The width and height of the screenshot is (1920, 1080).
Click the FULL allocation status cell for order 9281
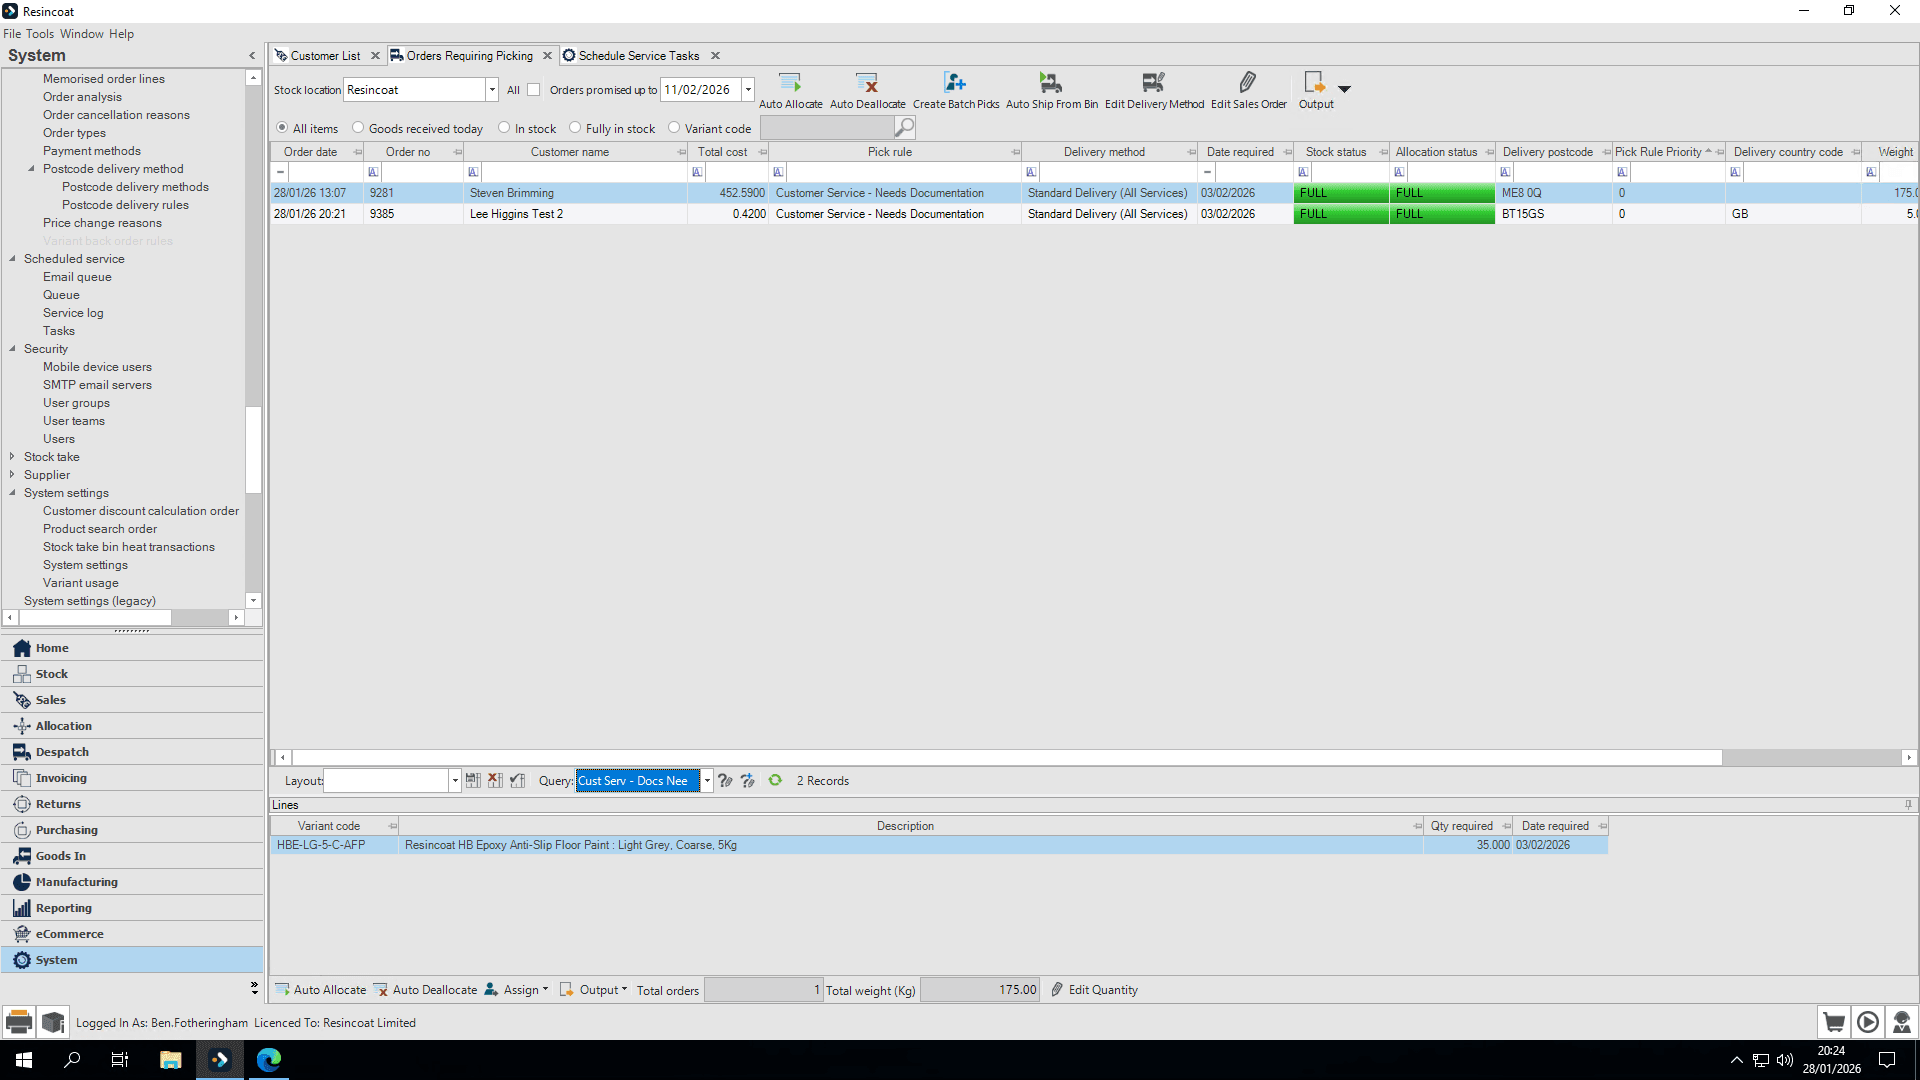click(1442, 193)
